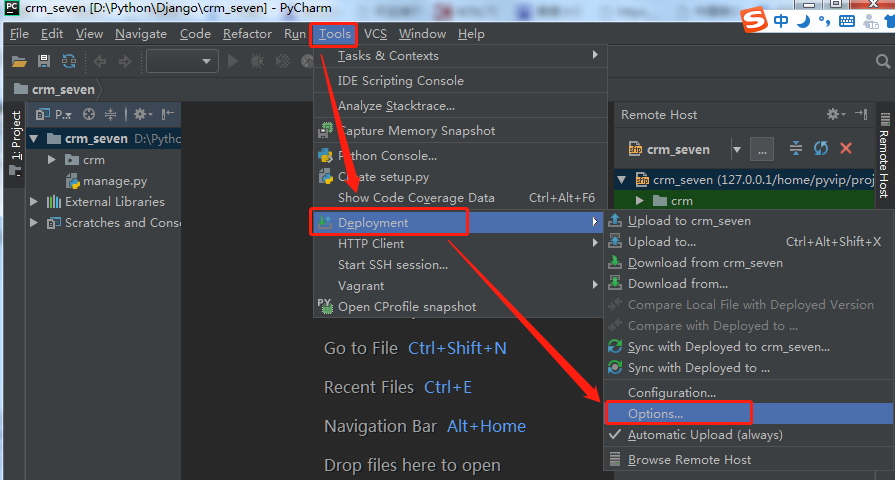Click the Back navigation arrow
Image resolution: width=895 pixels, height=480 pixels.
click(100, 61)
